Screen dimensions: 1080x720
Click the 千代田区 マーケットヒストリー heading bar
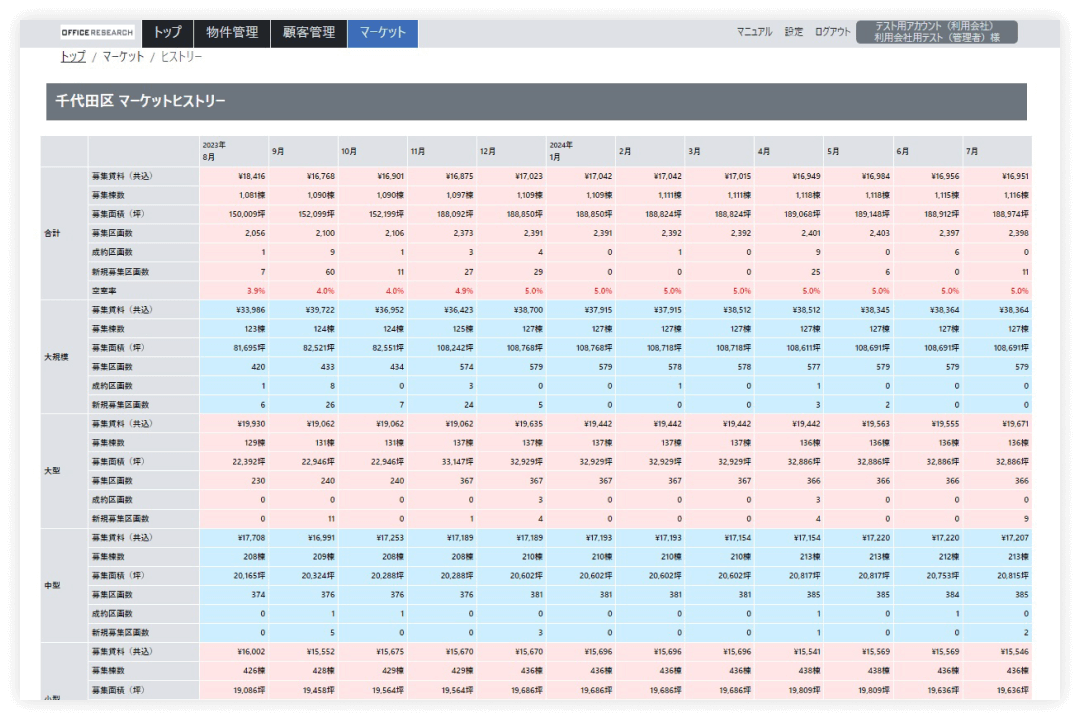[536, 102]
